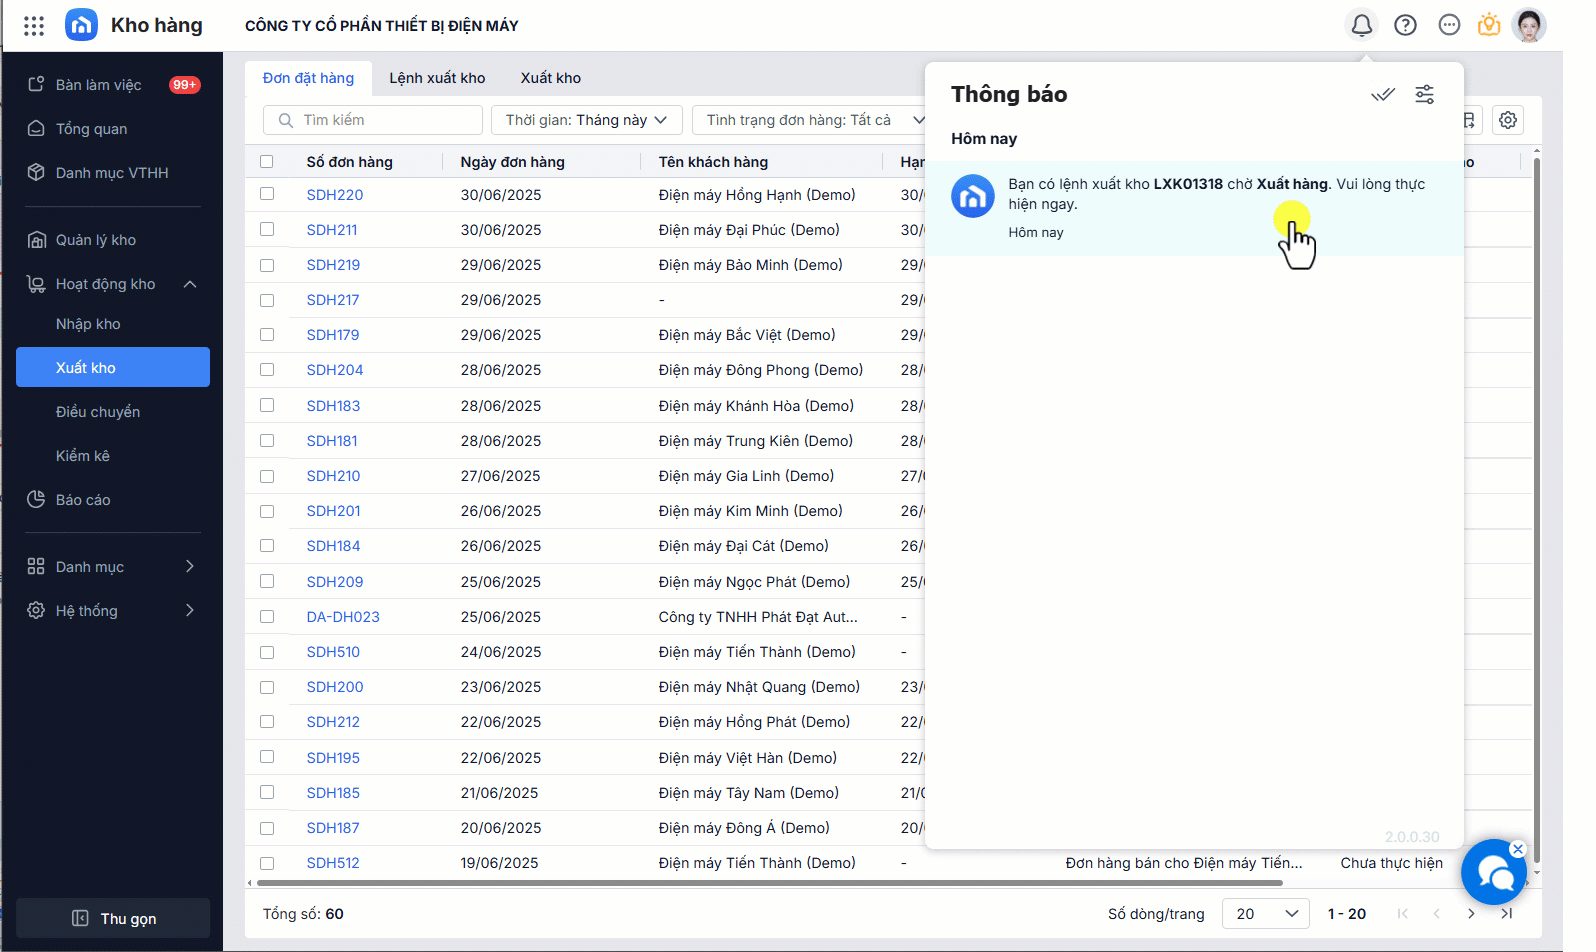This screenshot has height=952, width=1596.
Task: Tick the checkbox for order SDH220
Action: click(267, 194)
